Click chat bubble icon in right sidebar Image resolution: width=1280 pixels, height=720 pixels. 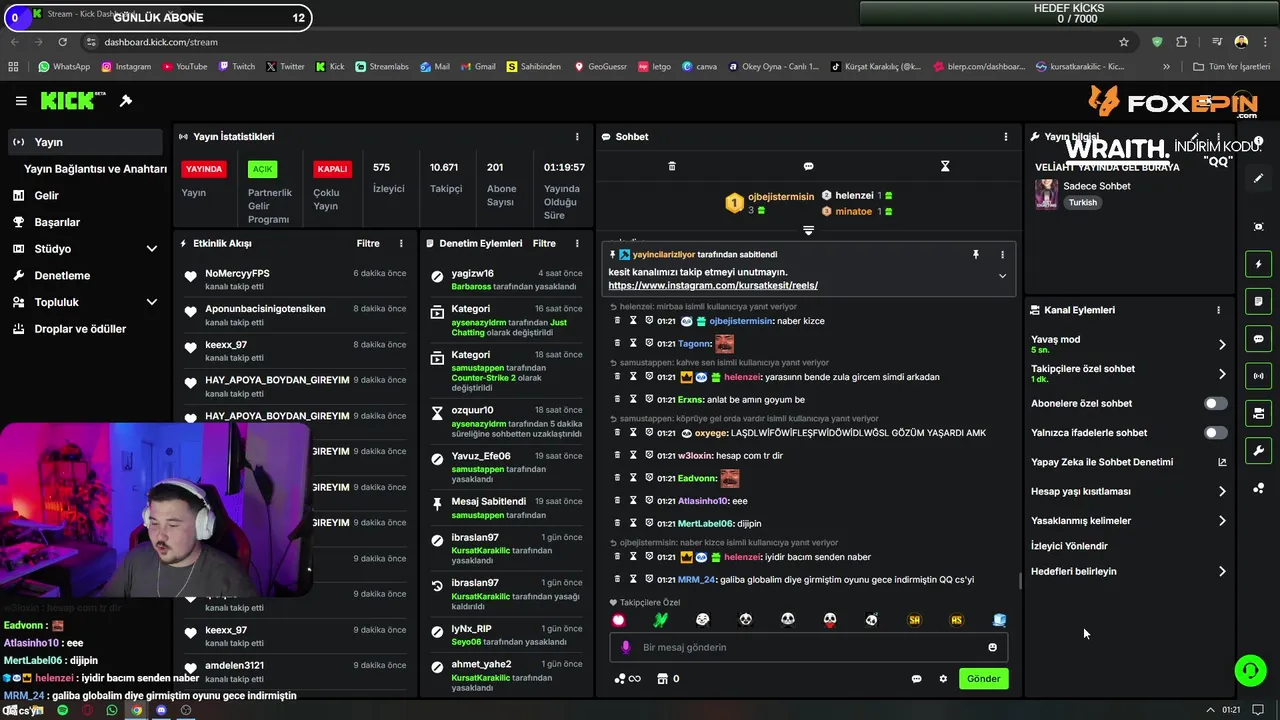coord(1259,339)
